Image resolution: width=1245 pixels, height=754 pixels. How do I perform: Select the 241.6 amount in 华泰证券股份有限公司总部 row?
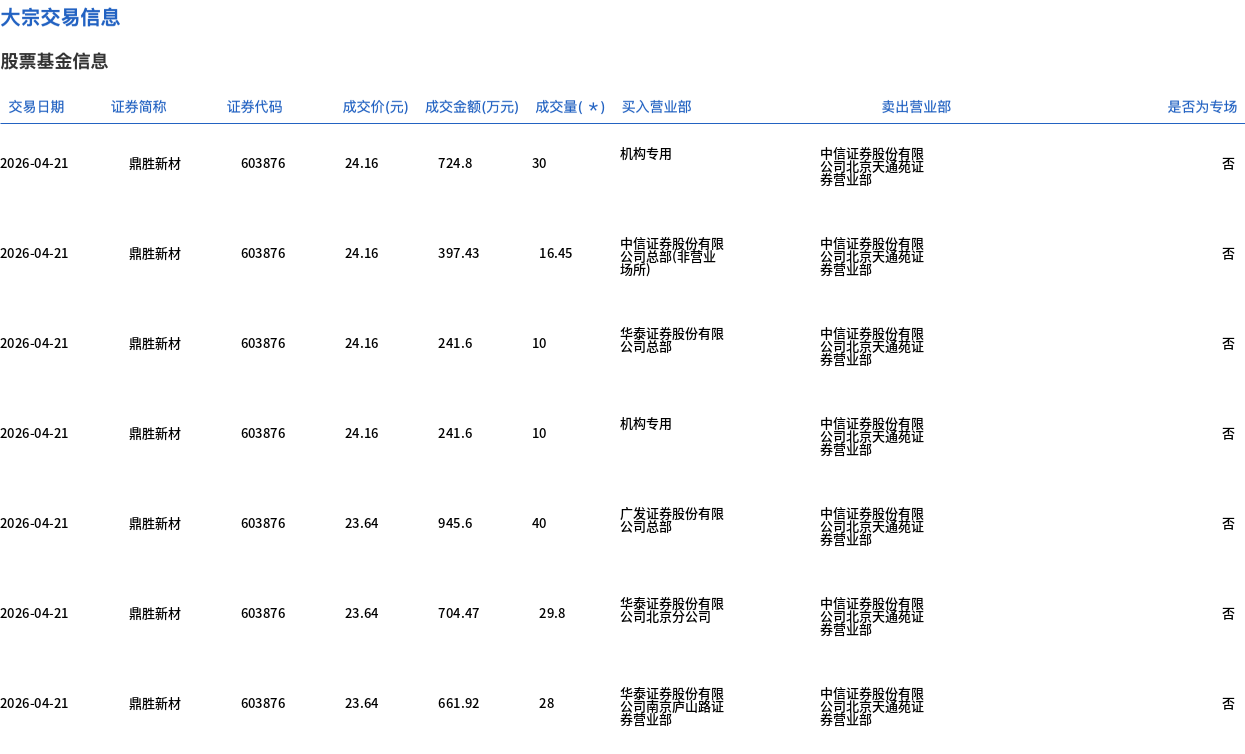pyautogui.click(x=455, y=344)
